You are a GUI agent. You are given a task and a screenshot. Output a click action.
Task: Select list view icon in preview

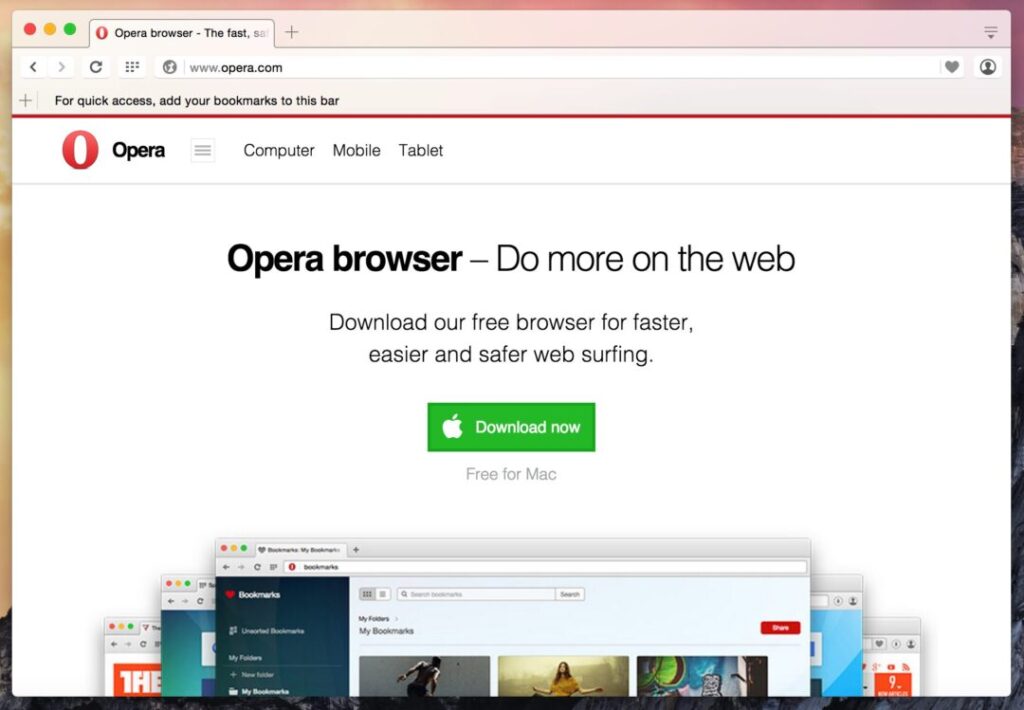(383, 594)
